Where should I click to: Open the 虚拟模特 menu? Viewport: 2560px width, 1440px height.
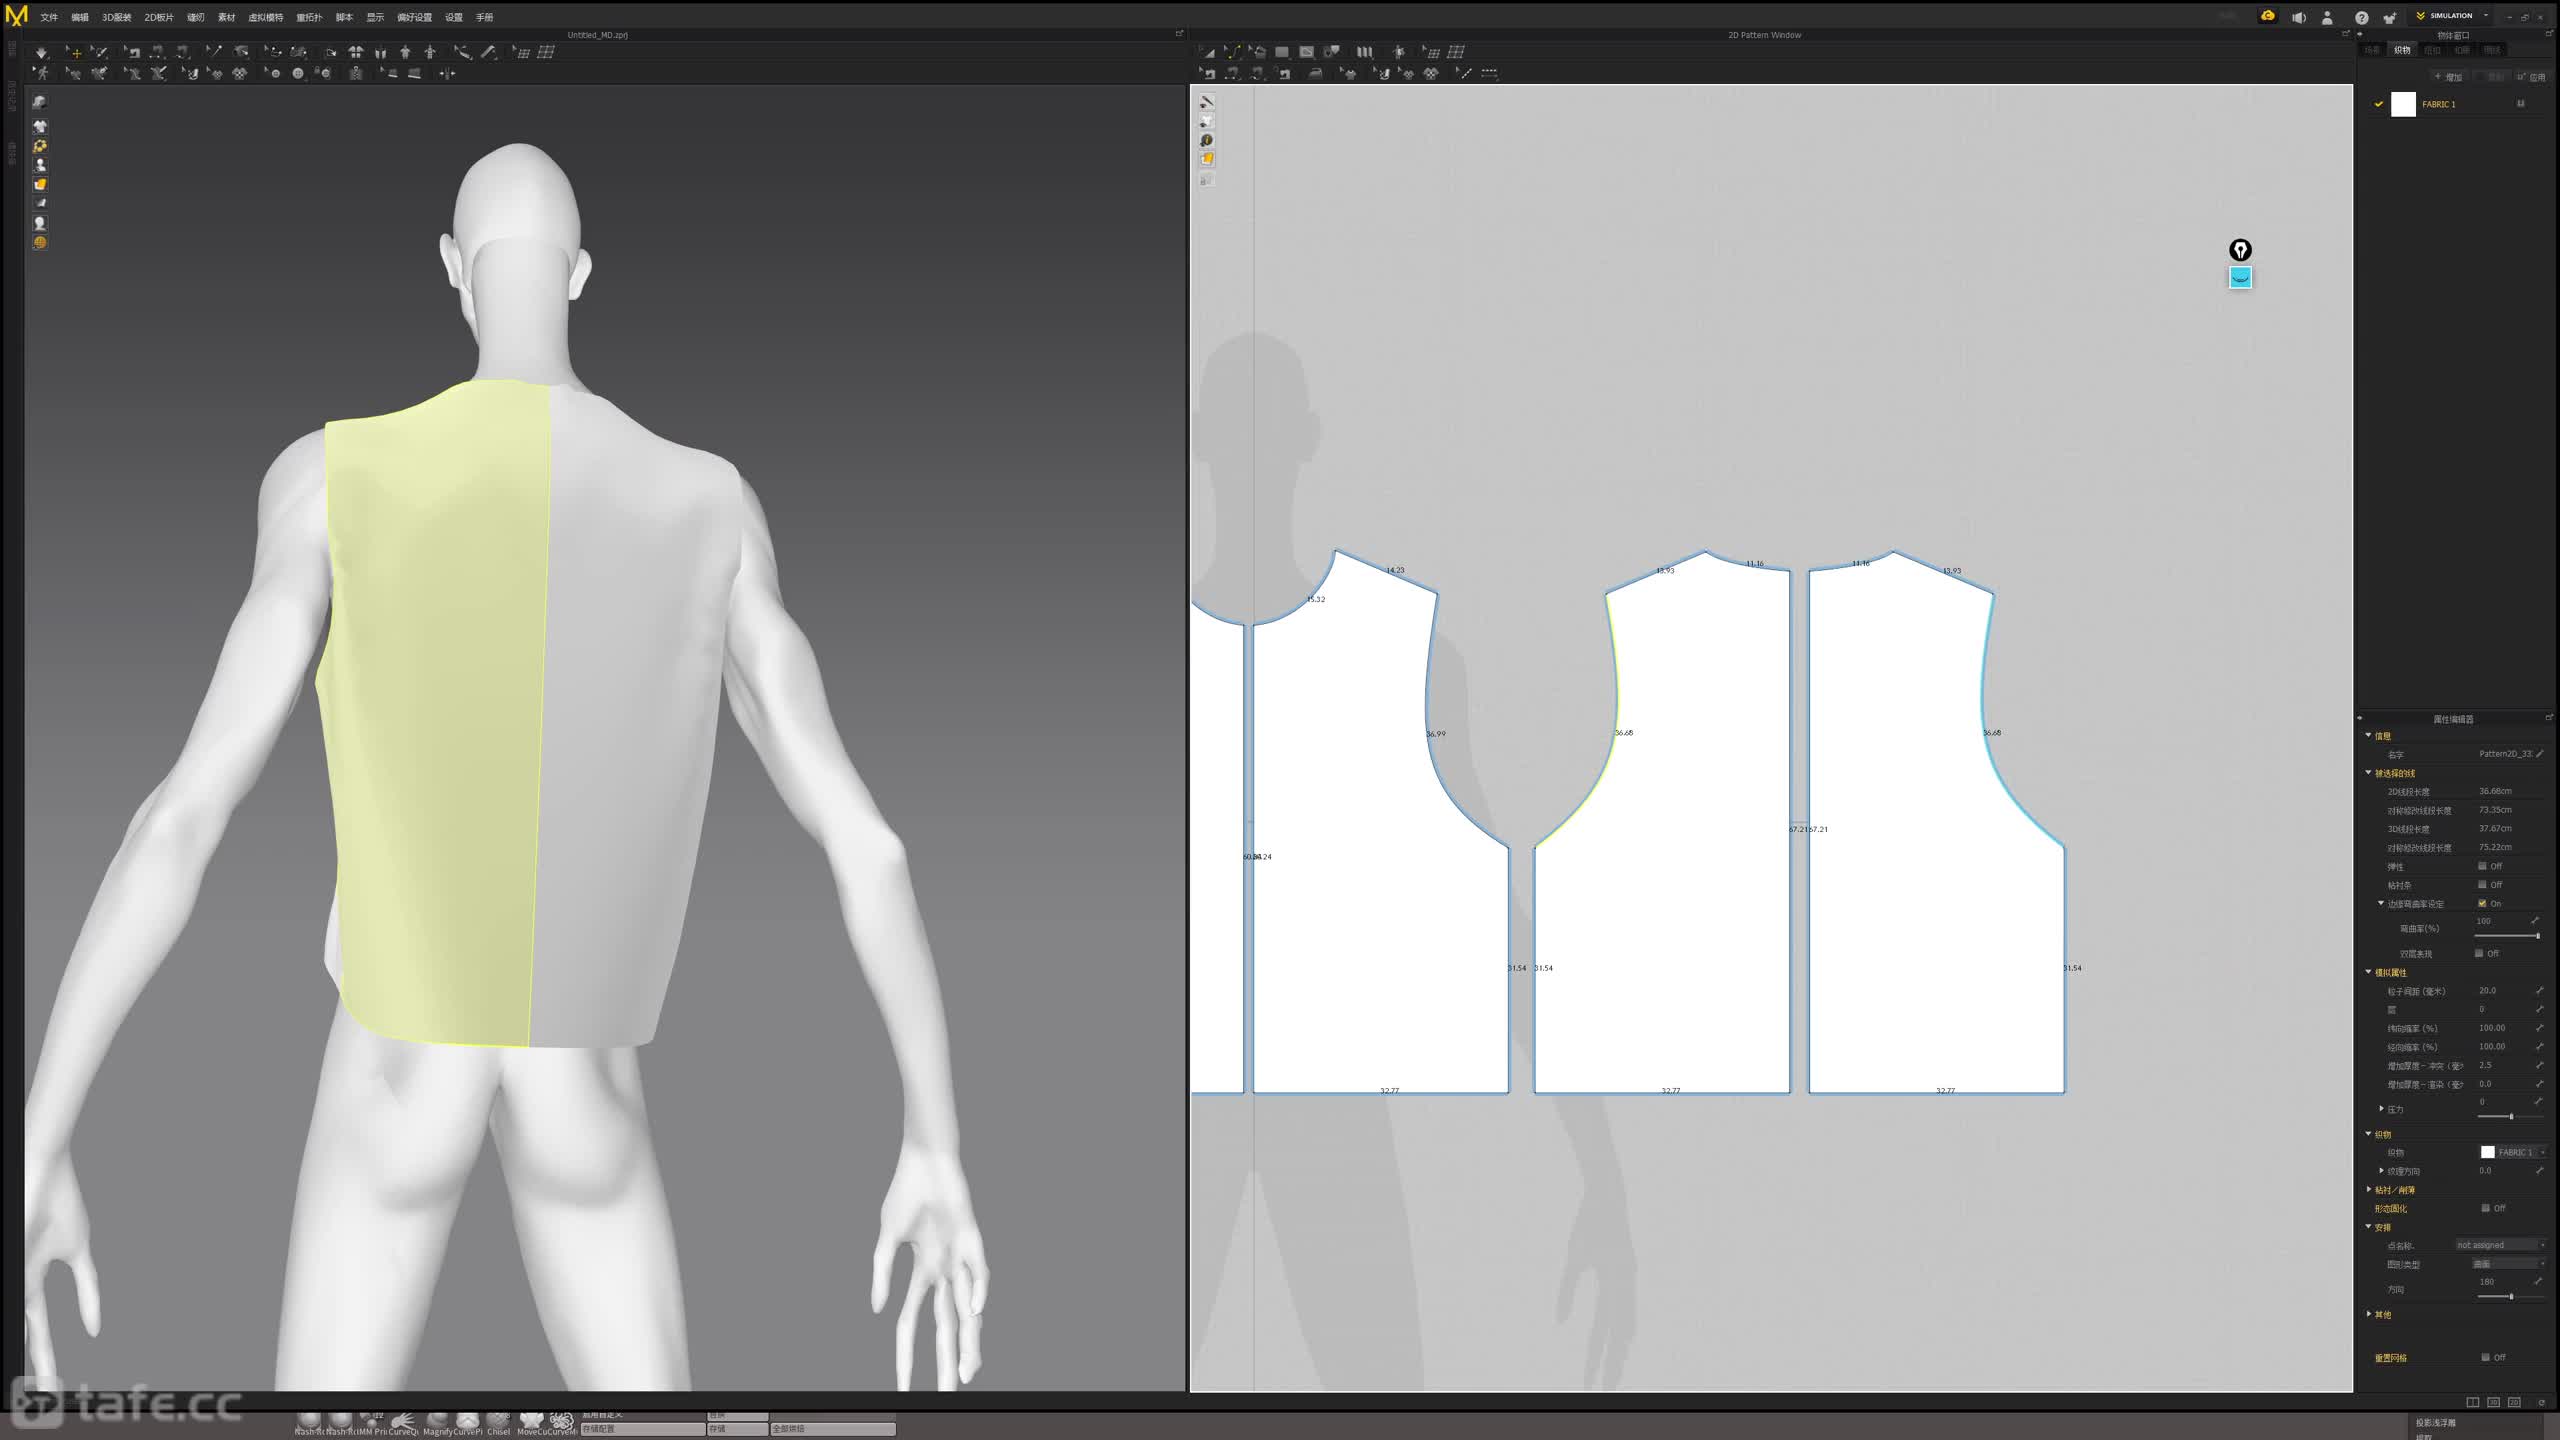point(265,17)
